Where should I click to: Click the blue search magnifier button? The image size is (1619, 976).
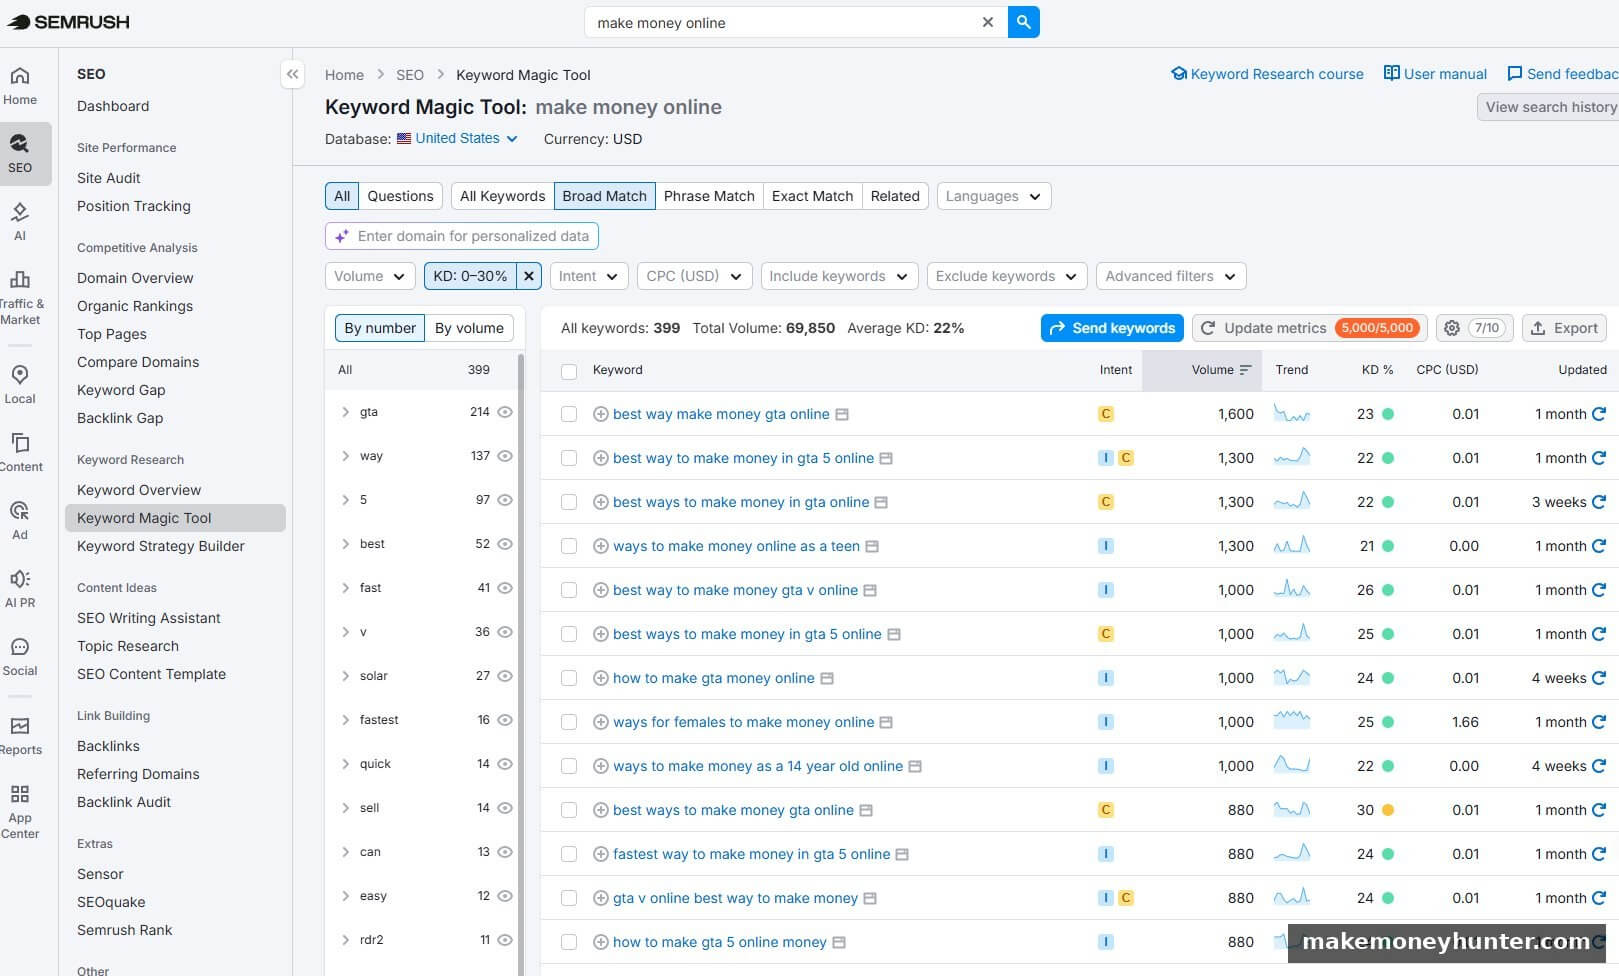tap(1023, 22)
